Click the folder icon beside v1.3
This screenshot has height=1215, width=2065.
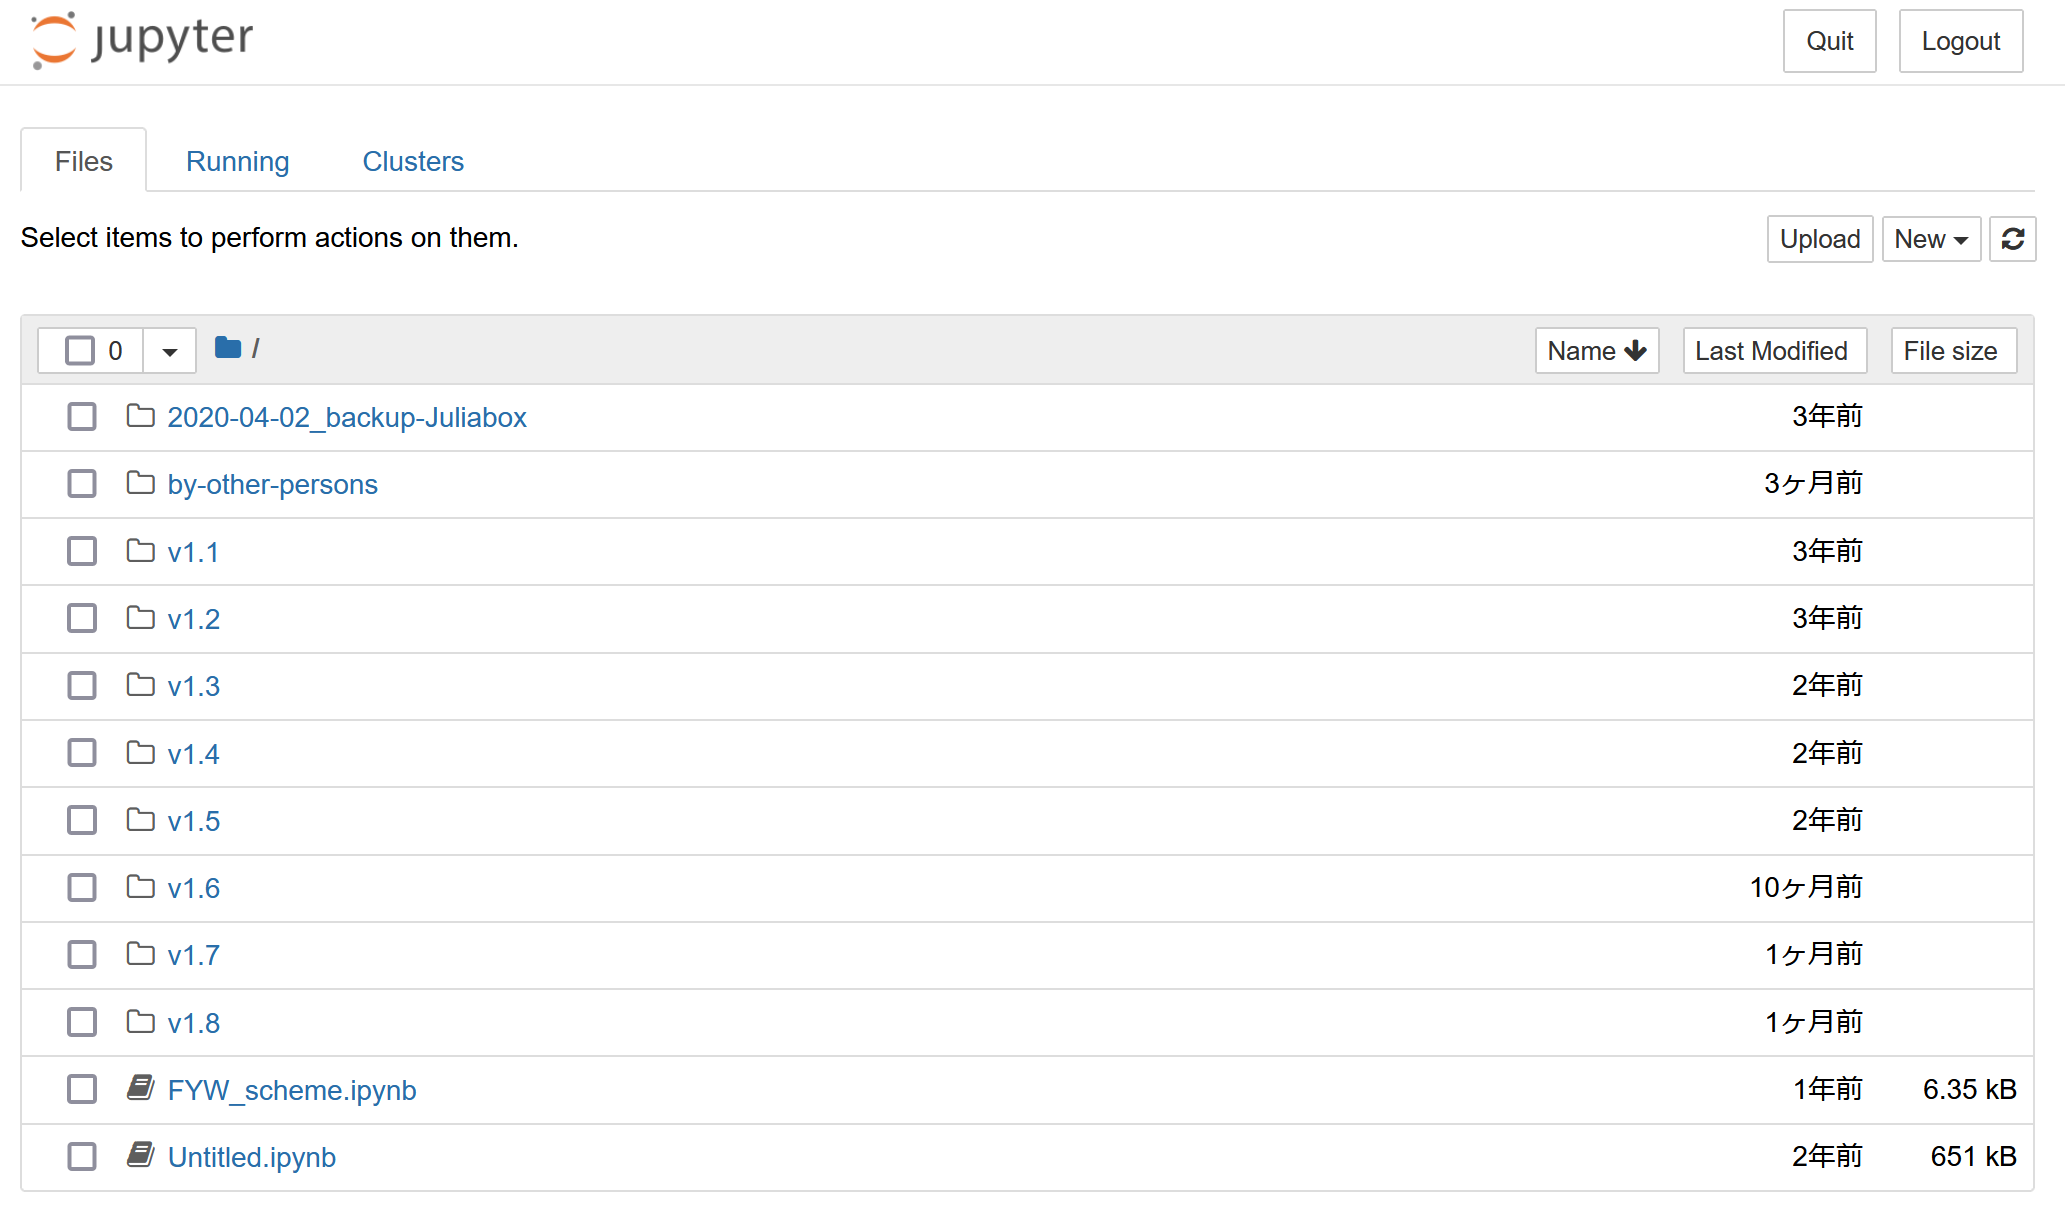pos(141,685)
